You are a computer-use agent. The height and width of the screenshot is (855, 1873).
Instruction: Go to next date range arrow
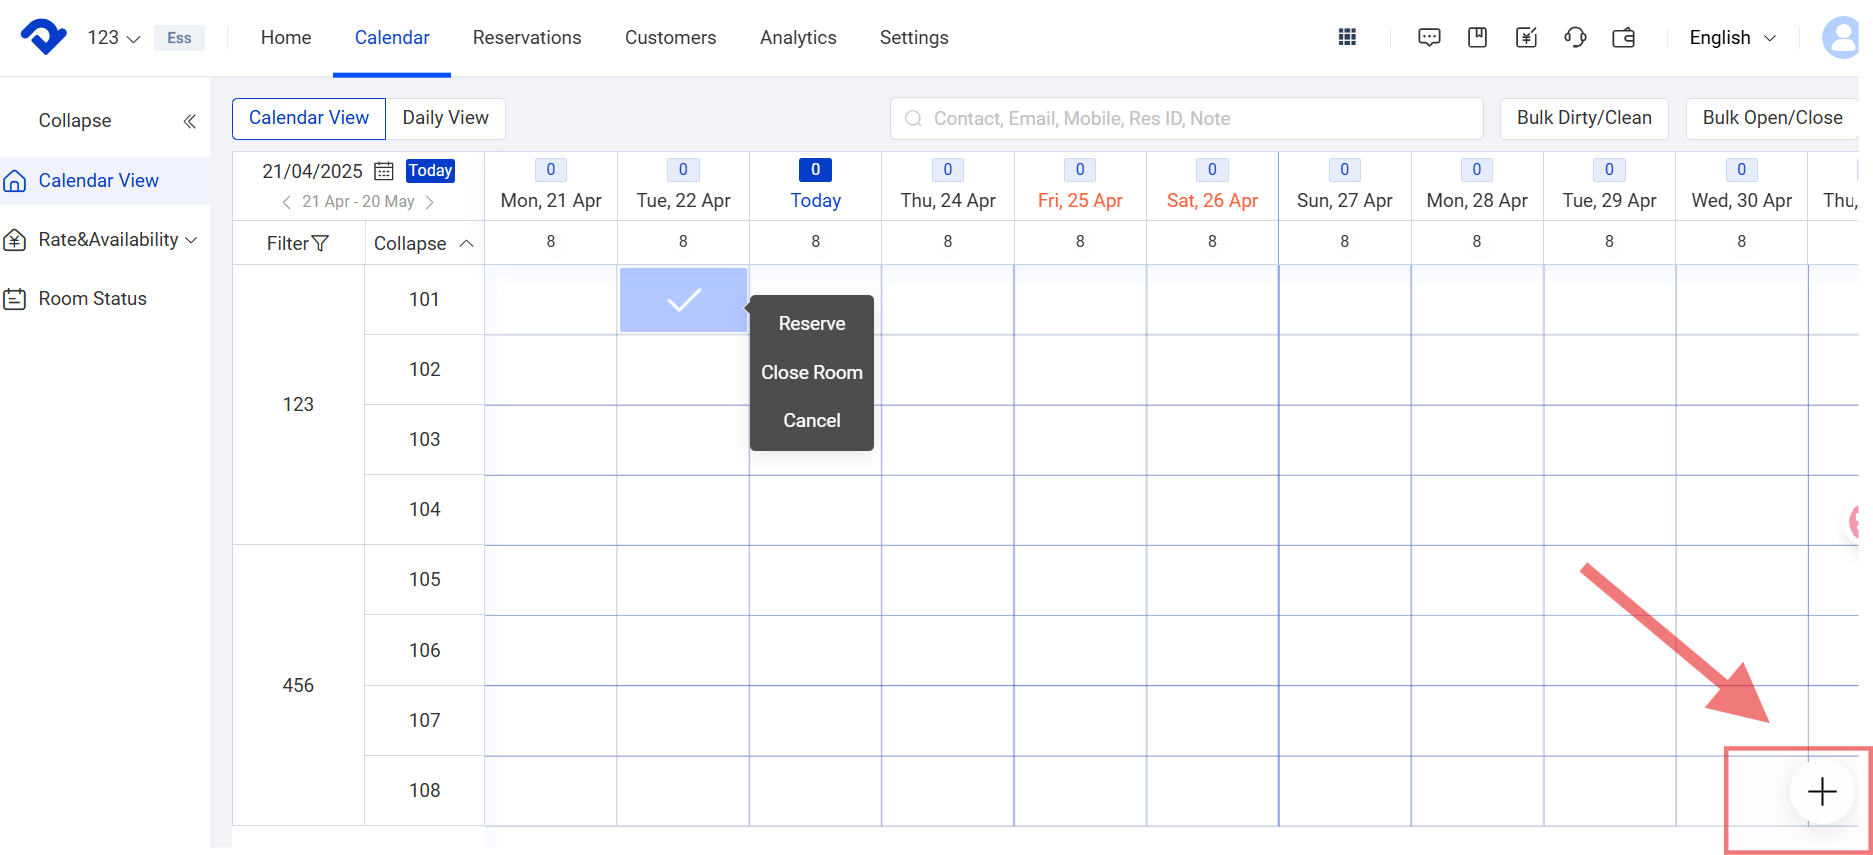(x=430, y=202)
